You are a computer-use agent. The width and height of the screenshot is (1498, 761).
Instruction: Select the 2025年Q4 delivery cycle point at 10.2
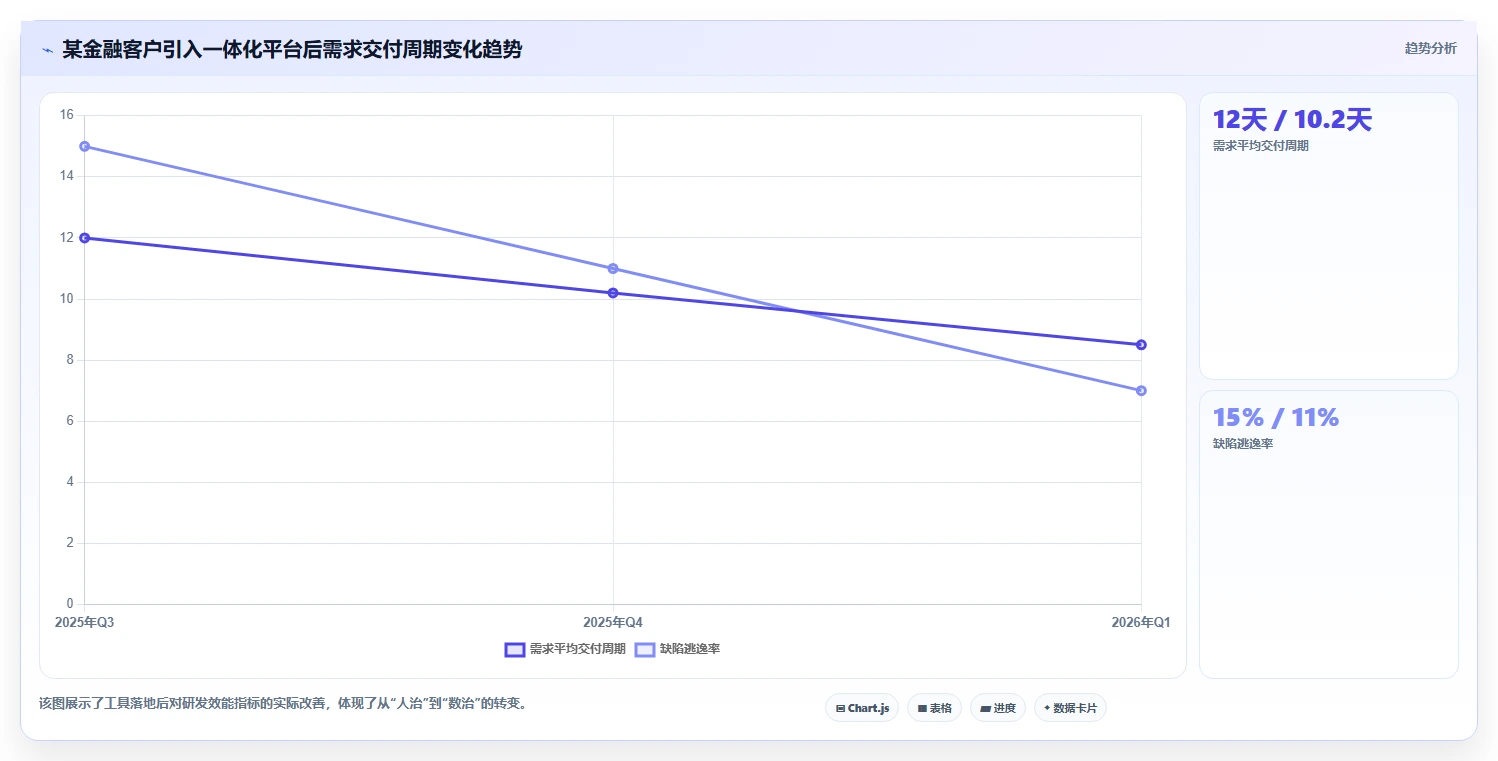point(613,293)
